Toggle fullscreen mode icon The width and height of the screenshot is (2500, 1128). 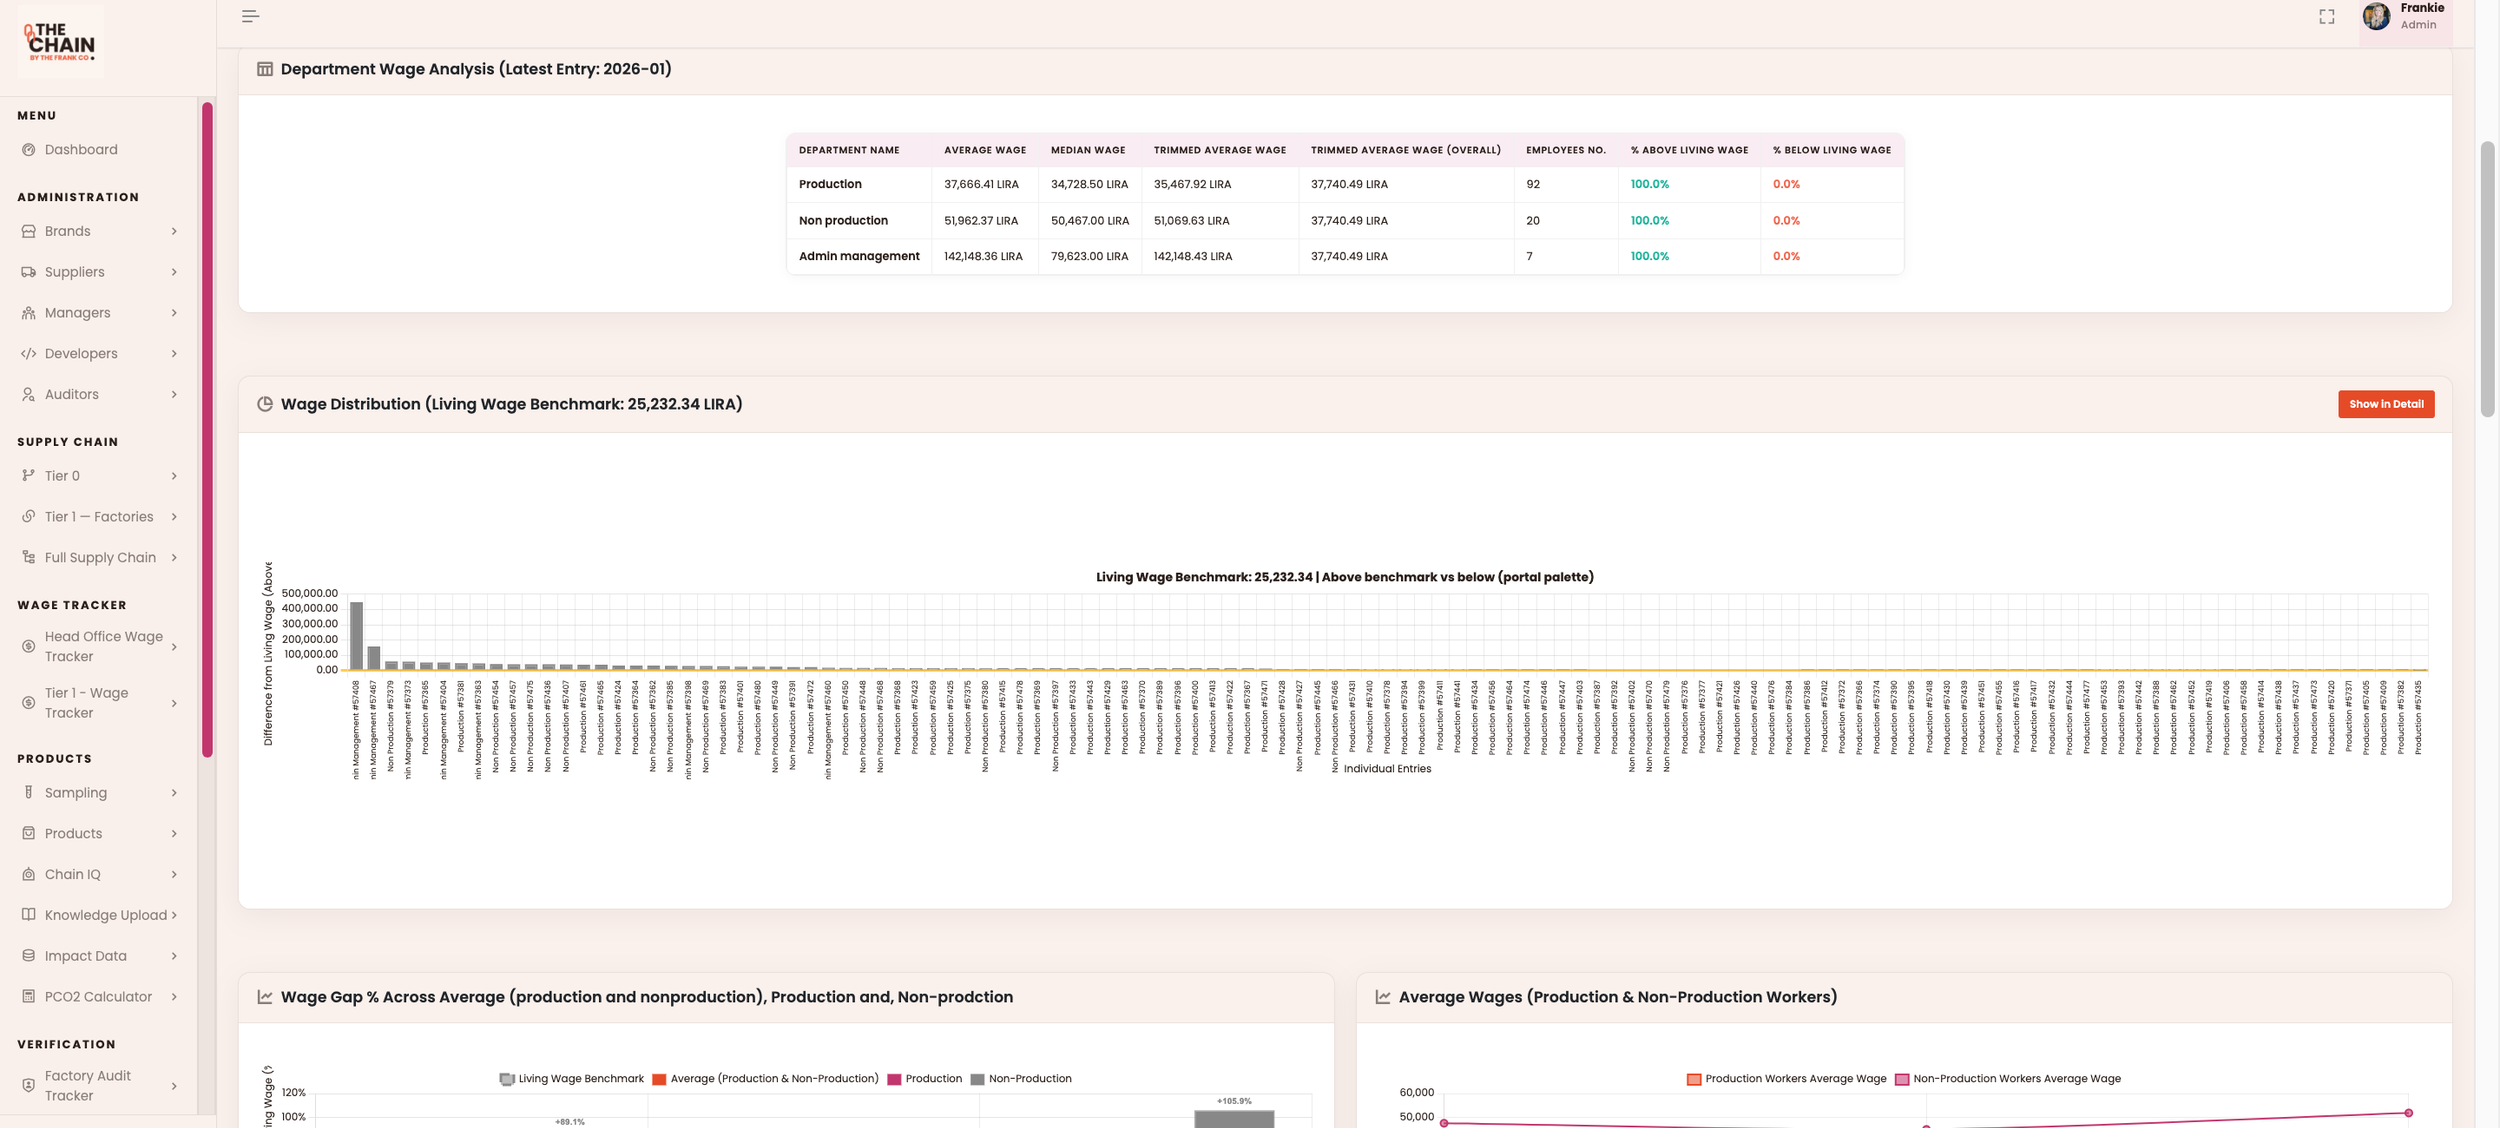coord(2327,17)
